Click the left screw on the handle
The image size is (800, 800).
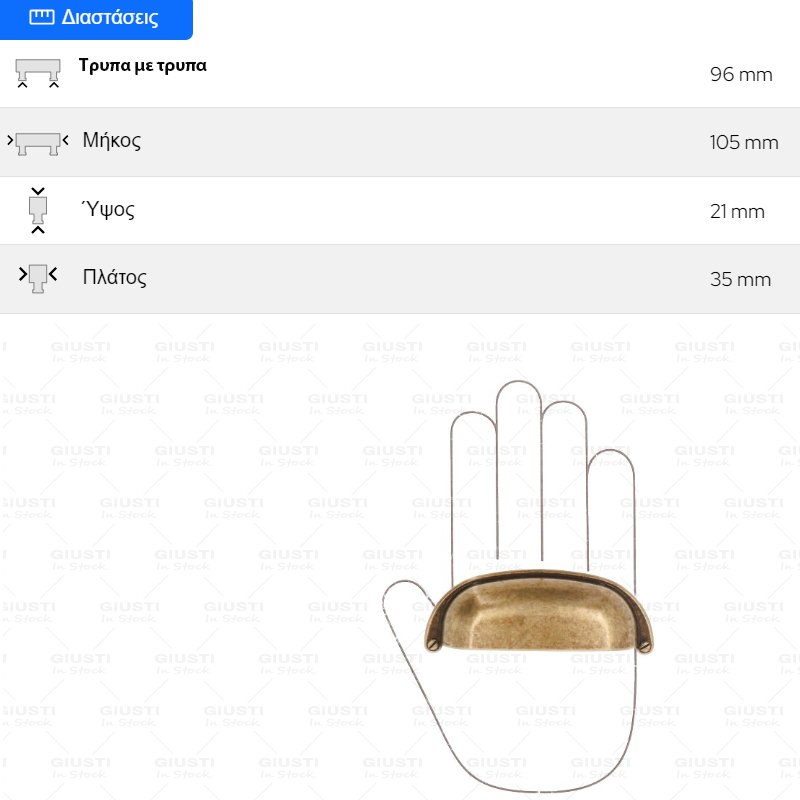(434, 644)
